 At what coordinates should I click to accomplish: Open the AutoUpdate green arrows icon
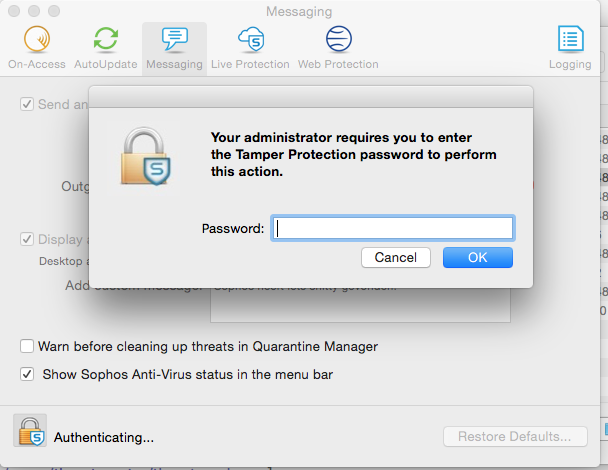click(x=106, y=39)
